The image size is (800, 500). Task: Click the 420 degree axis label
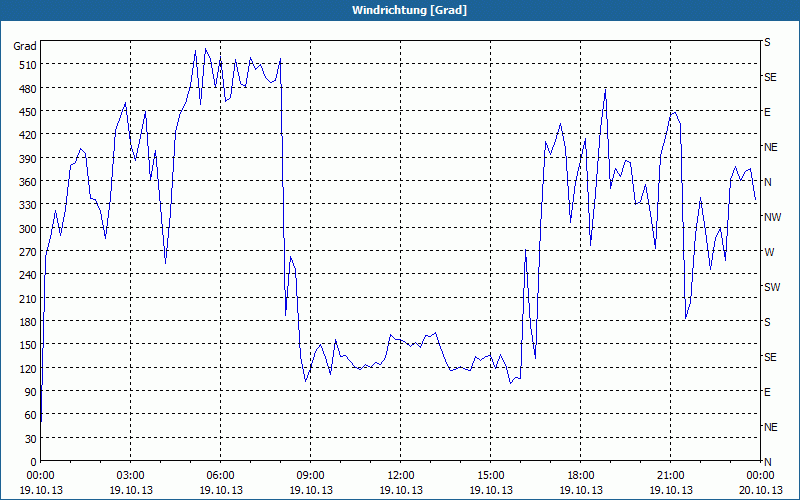28,135
